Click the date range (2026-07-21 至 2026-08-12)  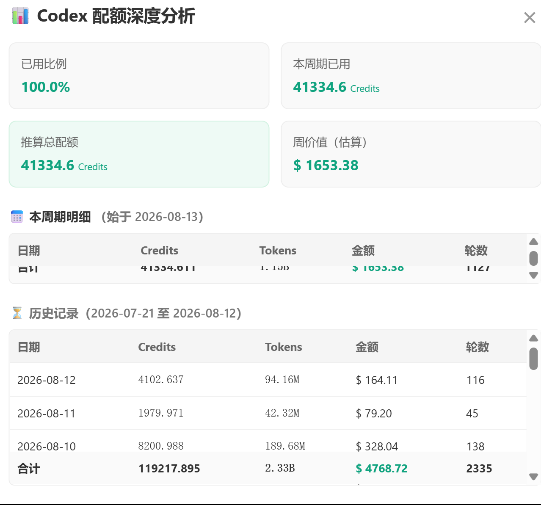(164, 314)
